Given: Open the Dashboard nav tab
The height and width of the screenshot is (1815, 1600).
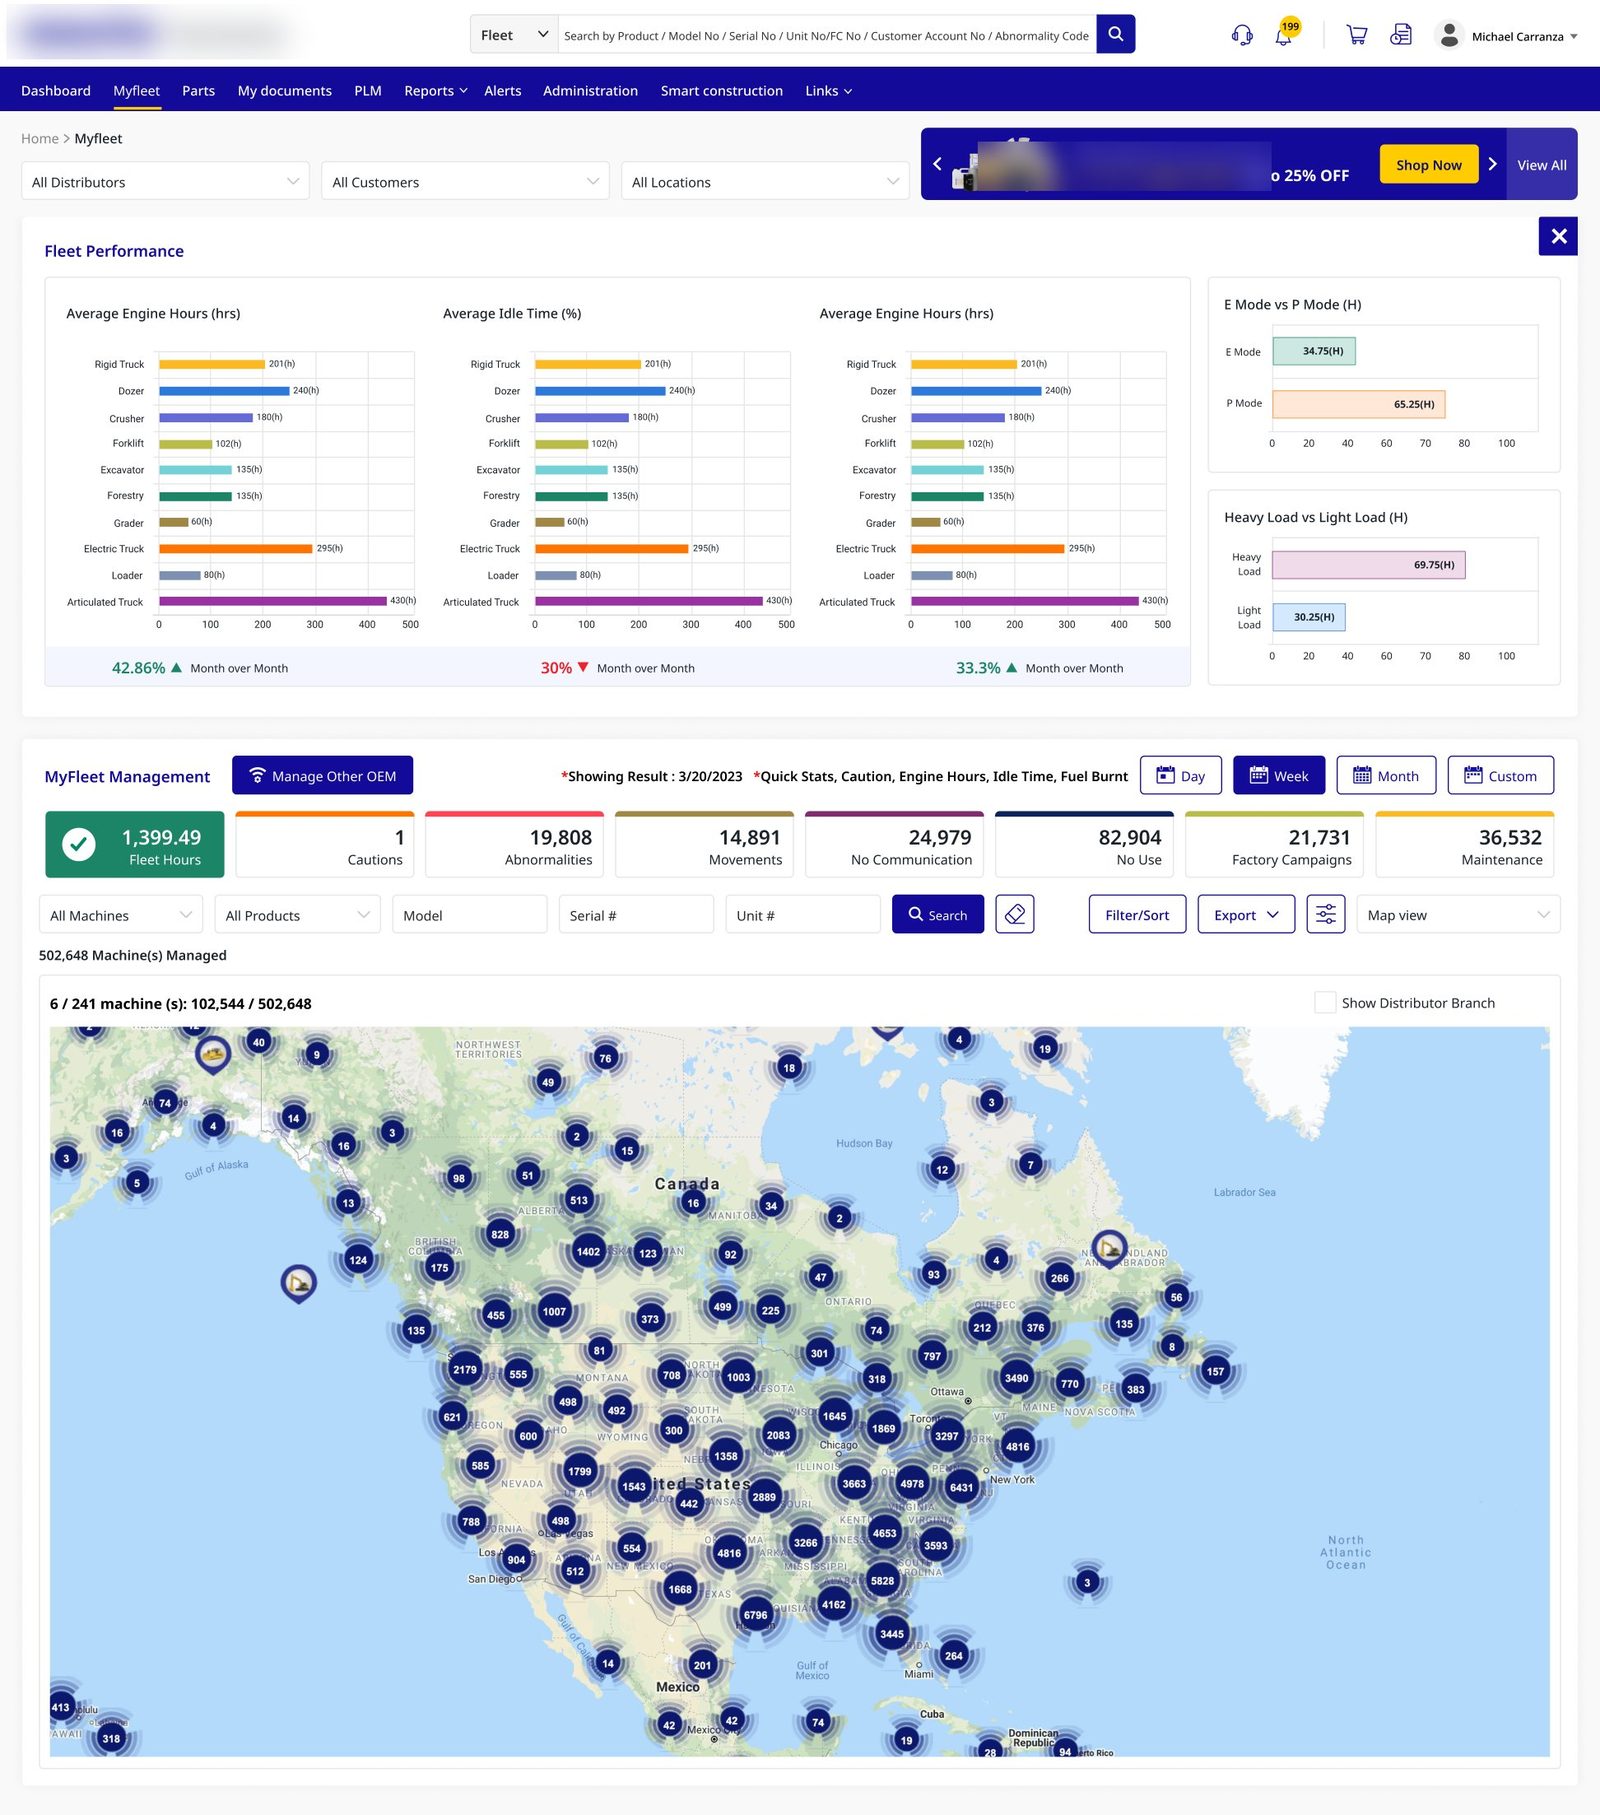Looking at the screenshot, I should point(56,90).
